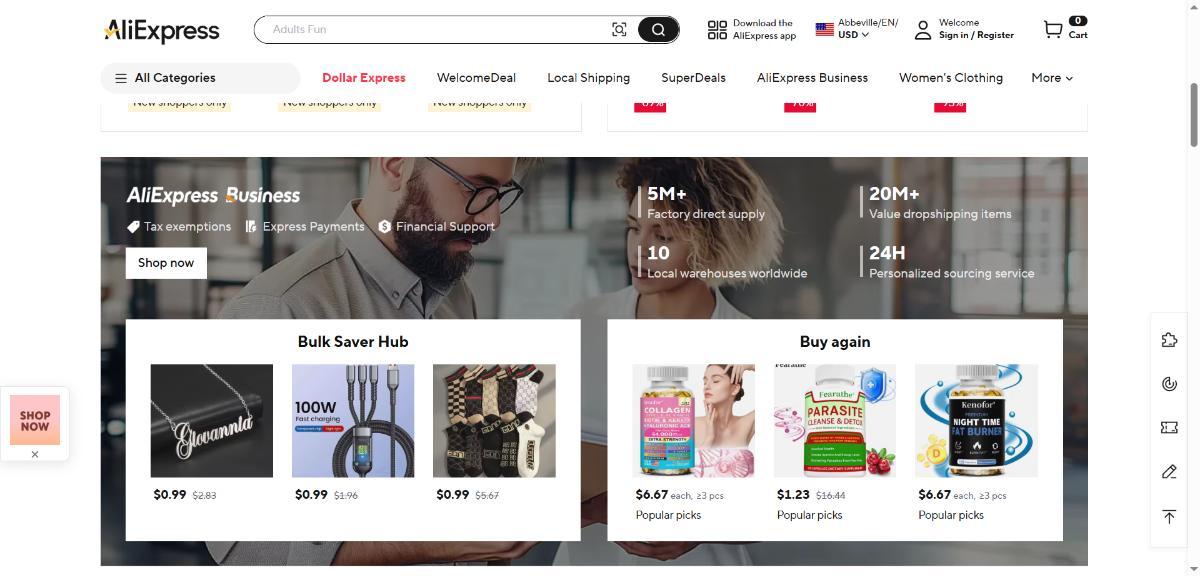Open the coupon ticket icon in sidebar
Screen dimensions: 1200x576
(1169, 427)
